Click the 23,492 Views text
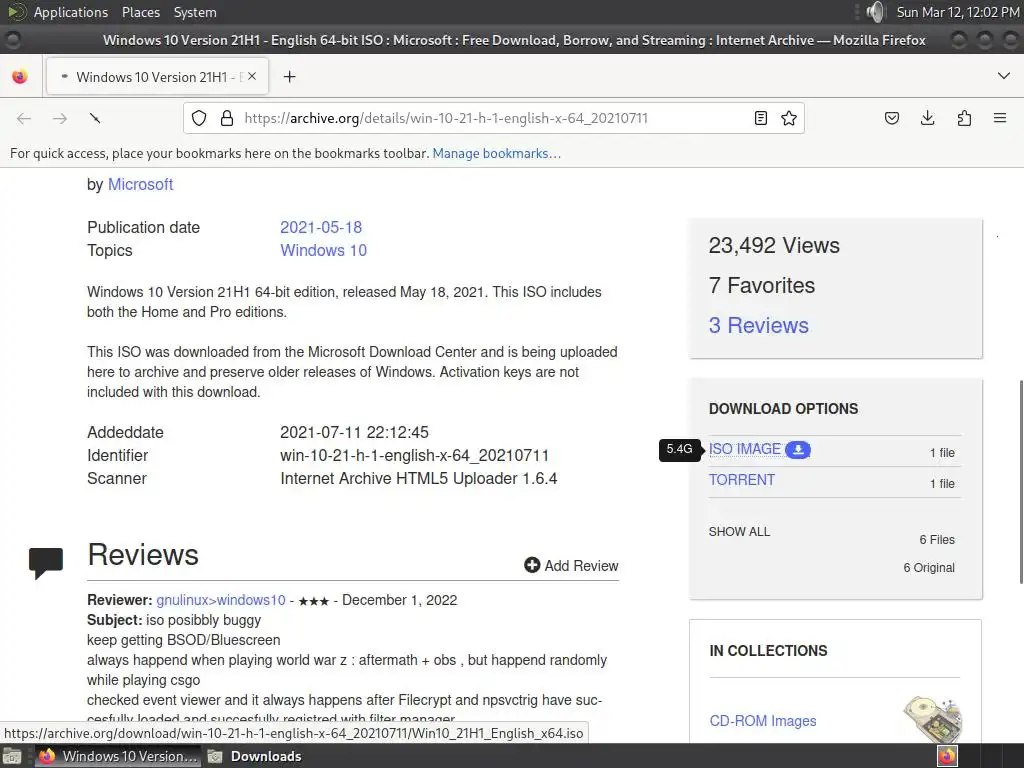1024x768 pixels. (x=774, y=246)
